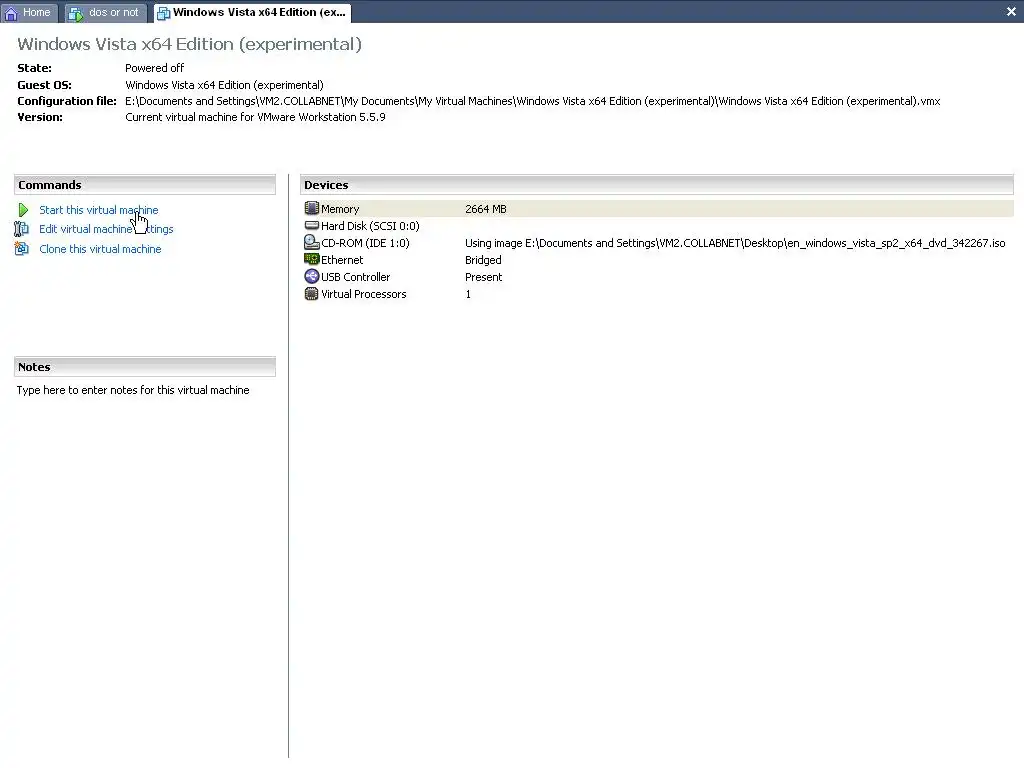1024x768 pixels.
Task: Click the Ethernet network card icon
Action: click(x=312, y=259)
